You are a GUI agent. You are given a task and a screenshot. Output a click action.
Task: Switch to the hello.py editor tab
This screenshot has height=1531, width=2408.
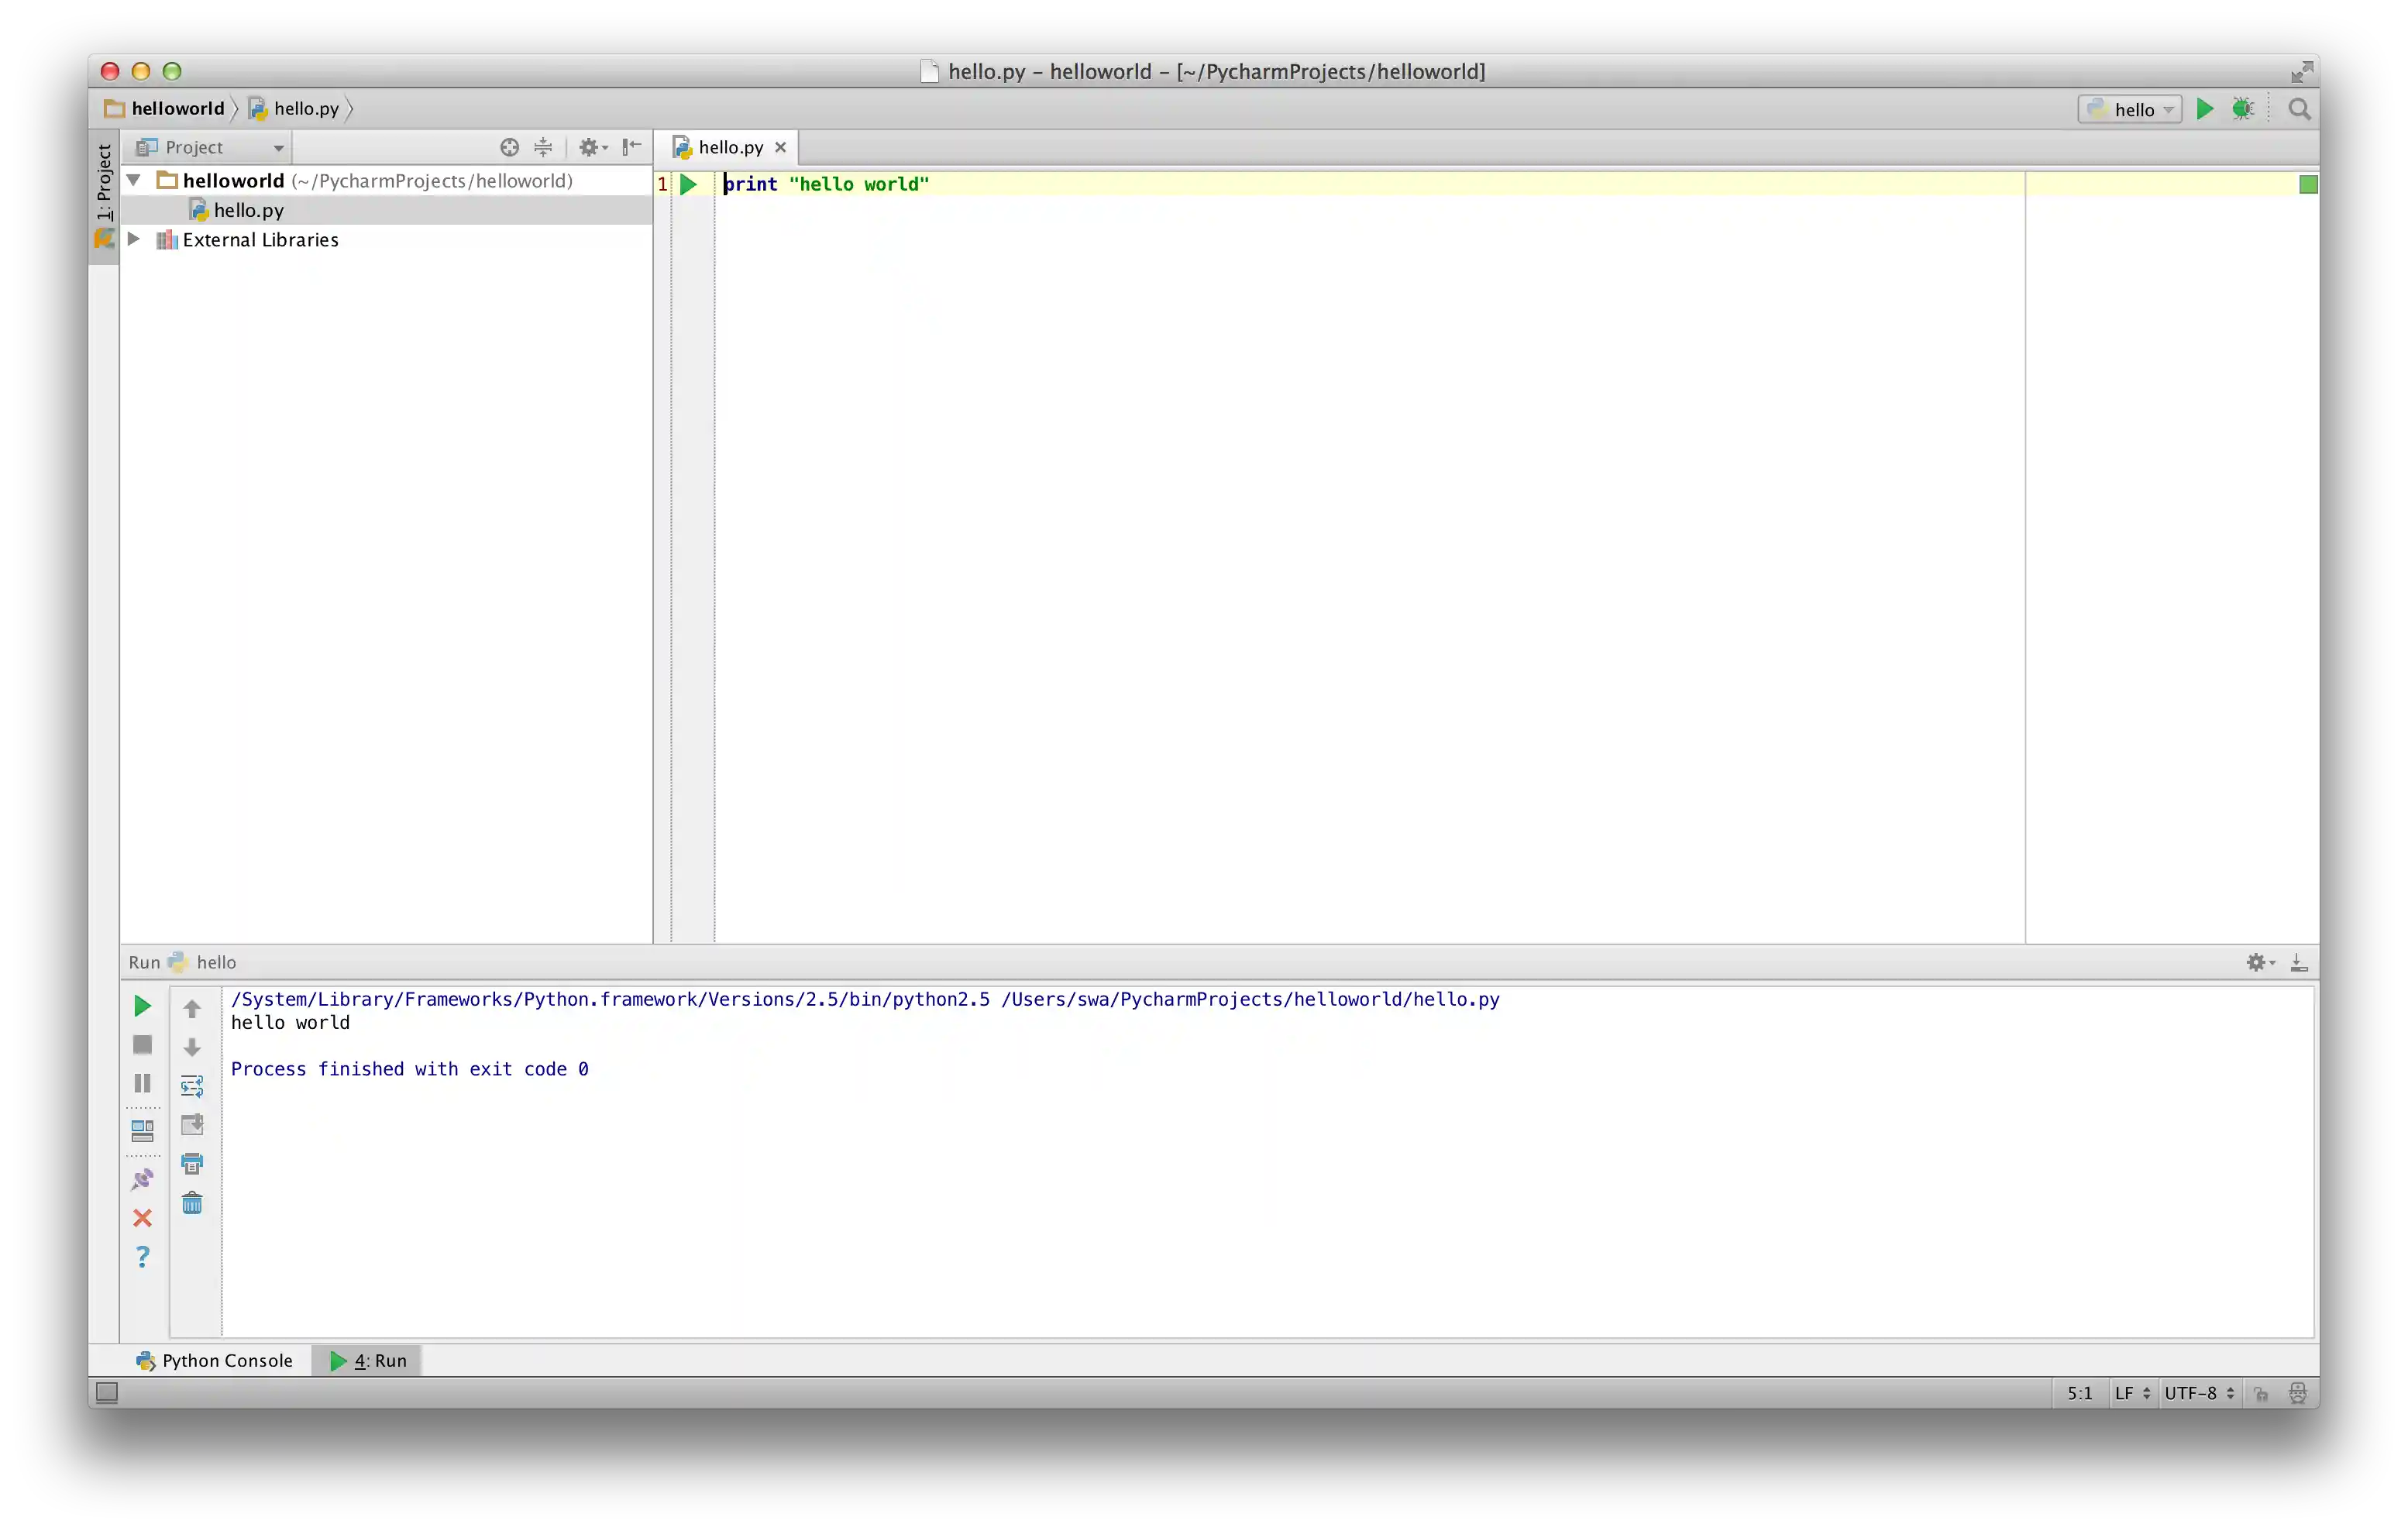(x=730, y=147)
